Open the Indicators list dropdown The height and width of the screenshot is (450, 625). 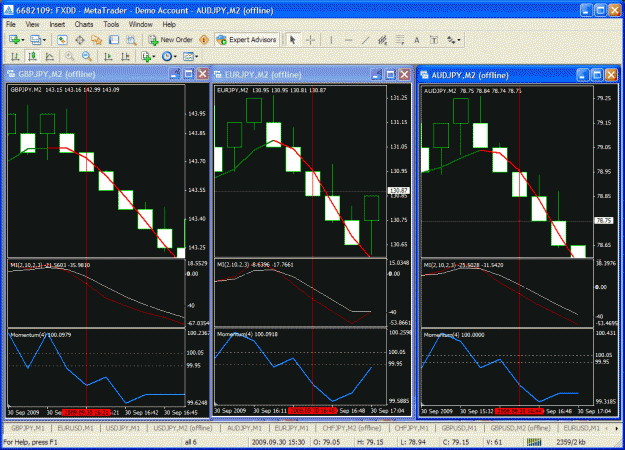coord(148,57)
